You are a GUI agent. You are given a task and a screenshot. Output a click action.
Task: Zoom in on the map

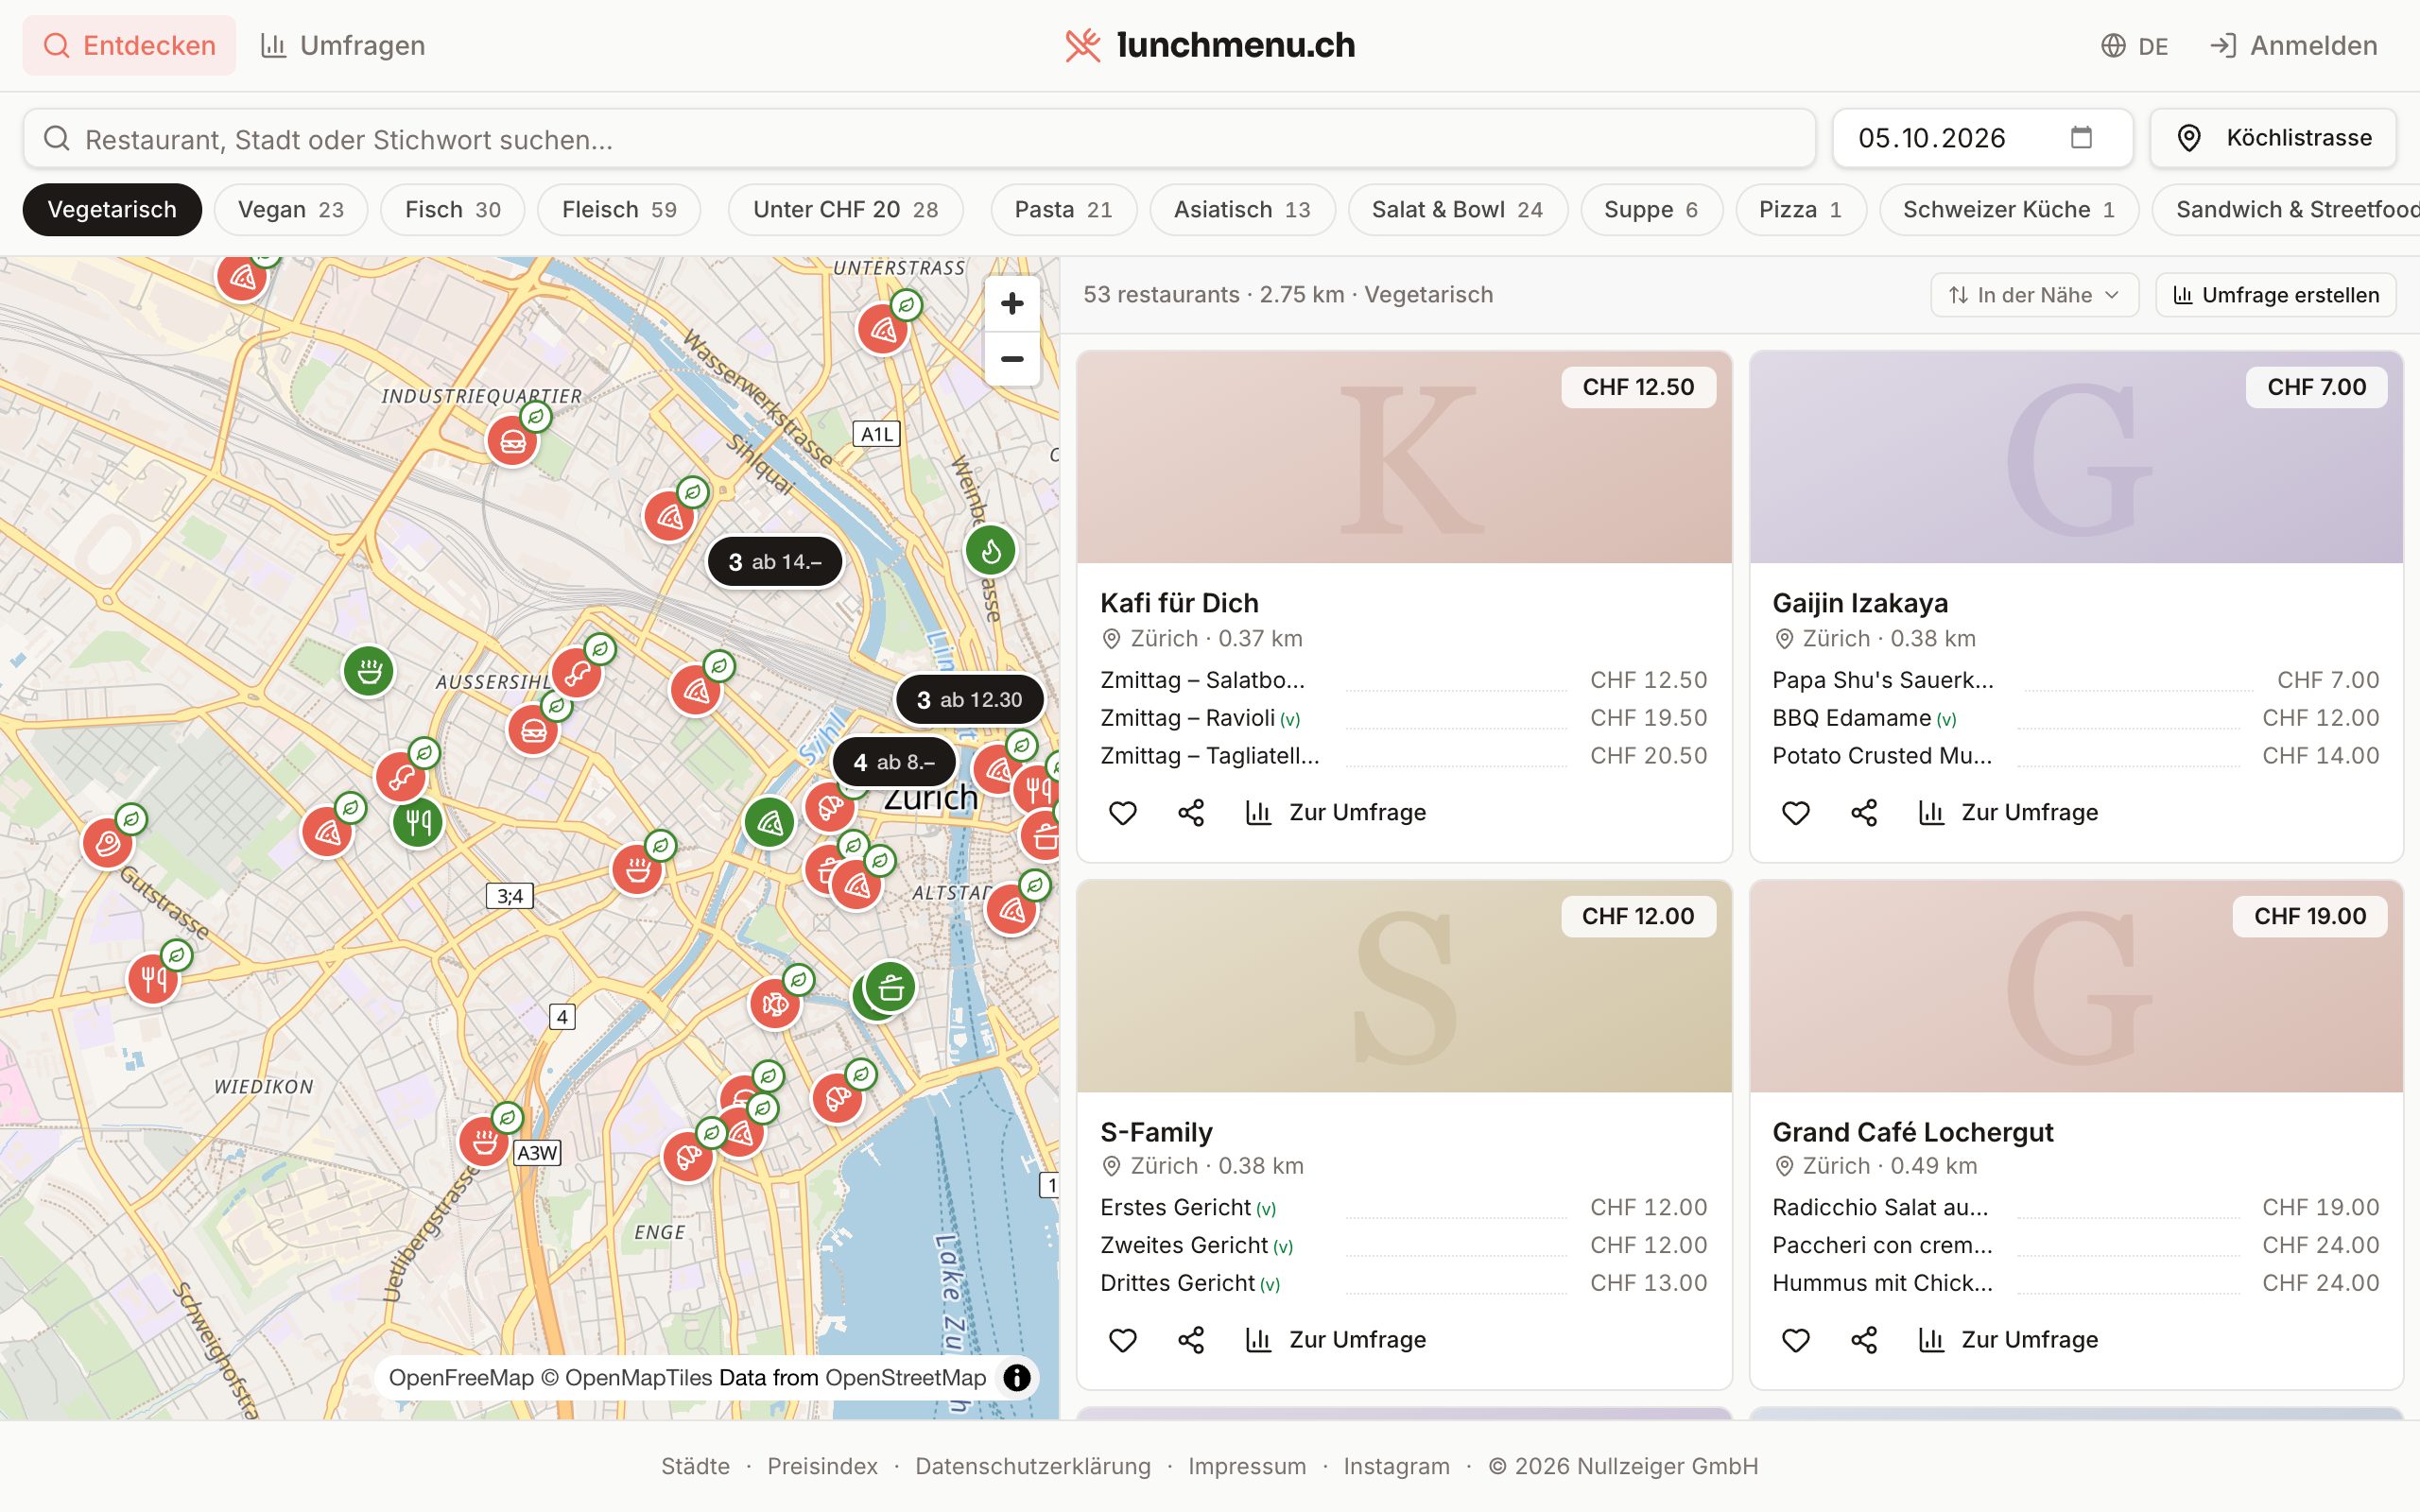1011,303
